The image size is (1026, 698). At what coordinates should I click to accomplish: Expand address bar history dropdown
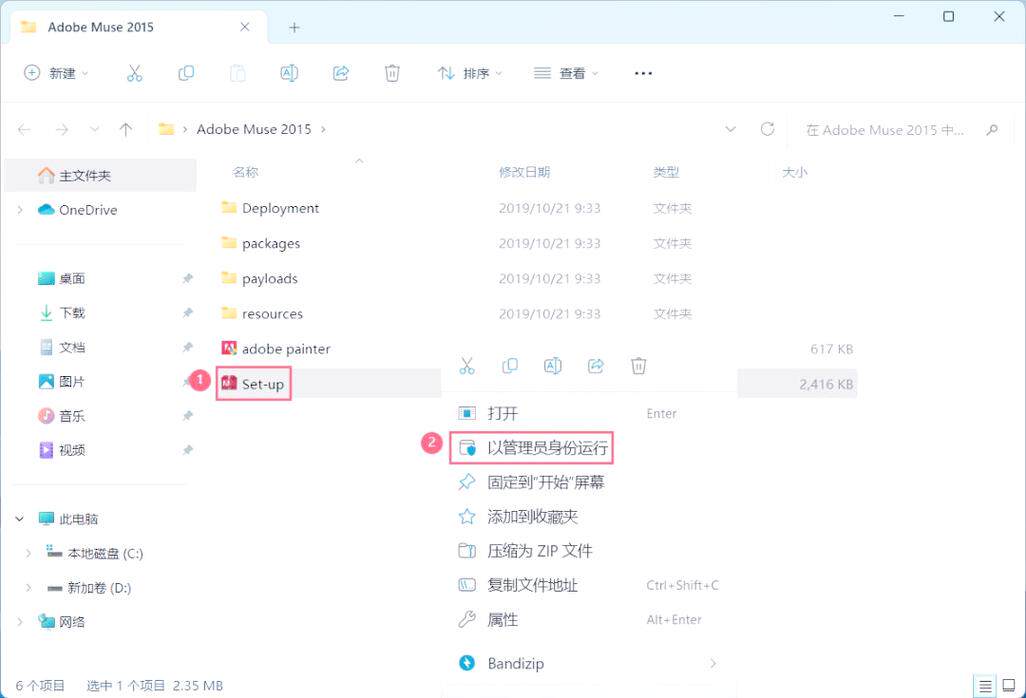pos(730,129)
